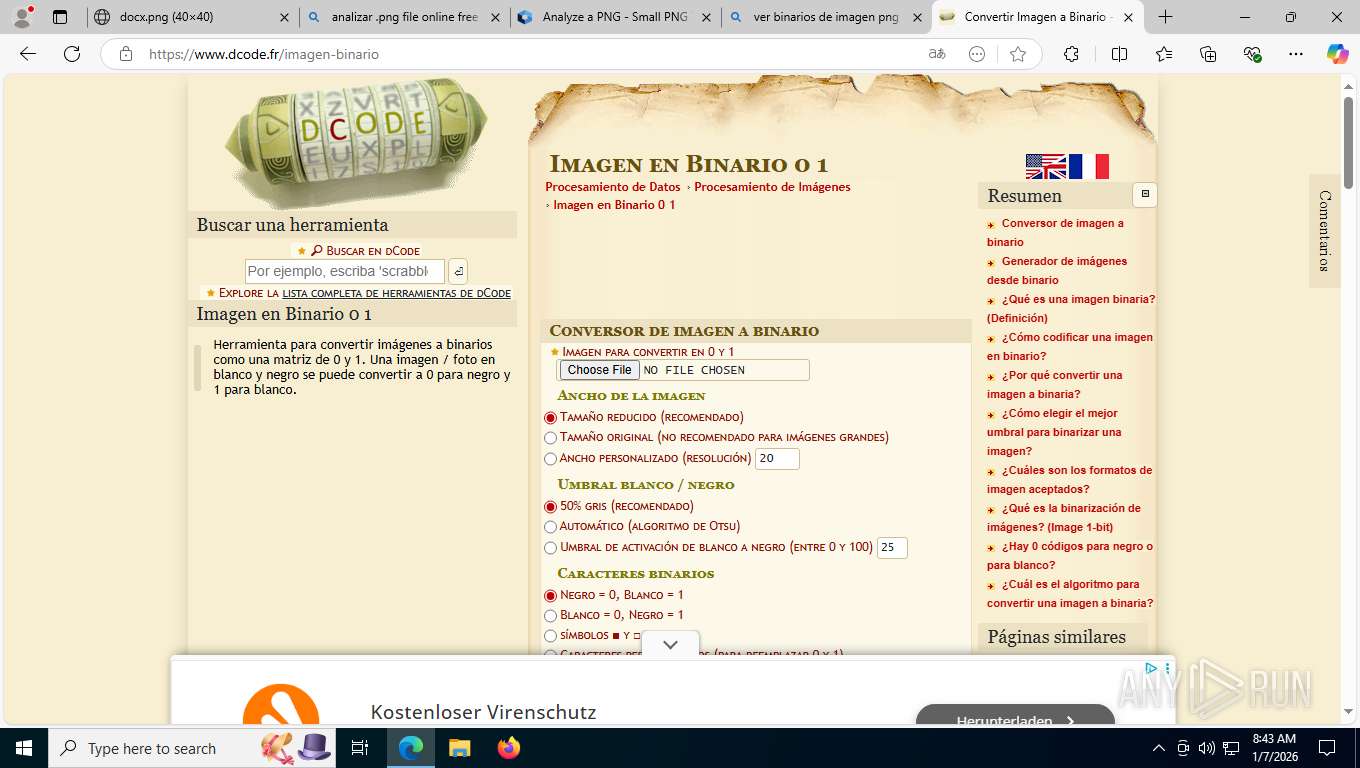Open File Explorer from the taskbar
Image resolution: width=1360 pixels, height=768 pixels.
click(459, 748)
